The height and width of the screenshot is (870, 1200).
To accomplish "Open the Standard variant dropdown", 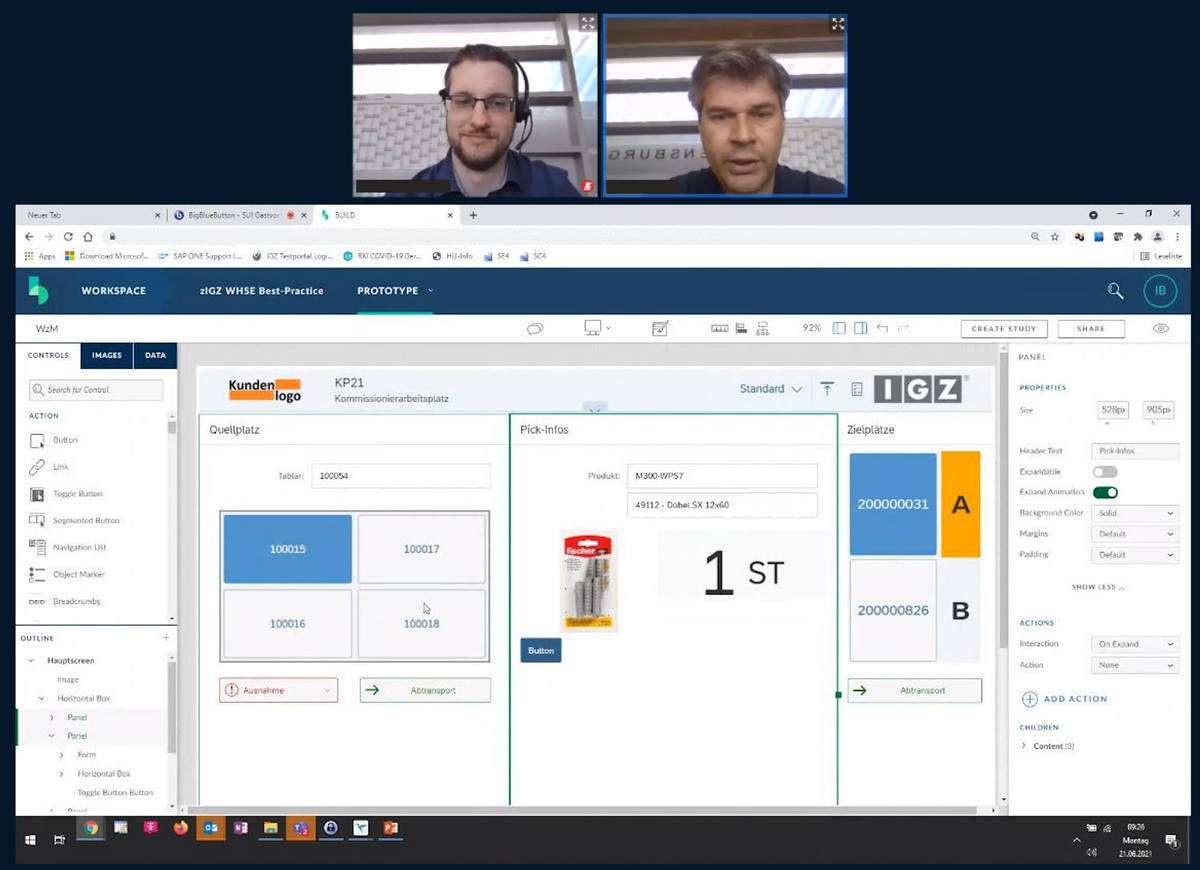I will (x=771, y=389).
